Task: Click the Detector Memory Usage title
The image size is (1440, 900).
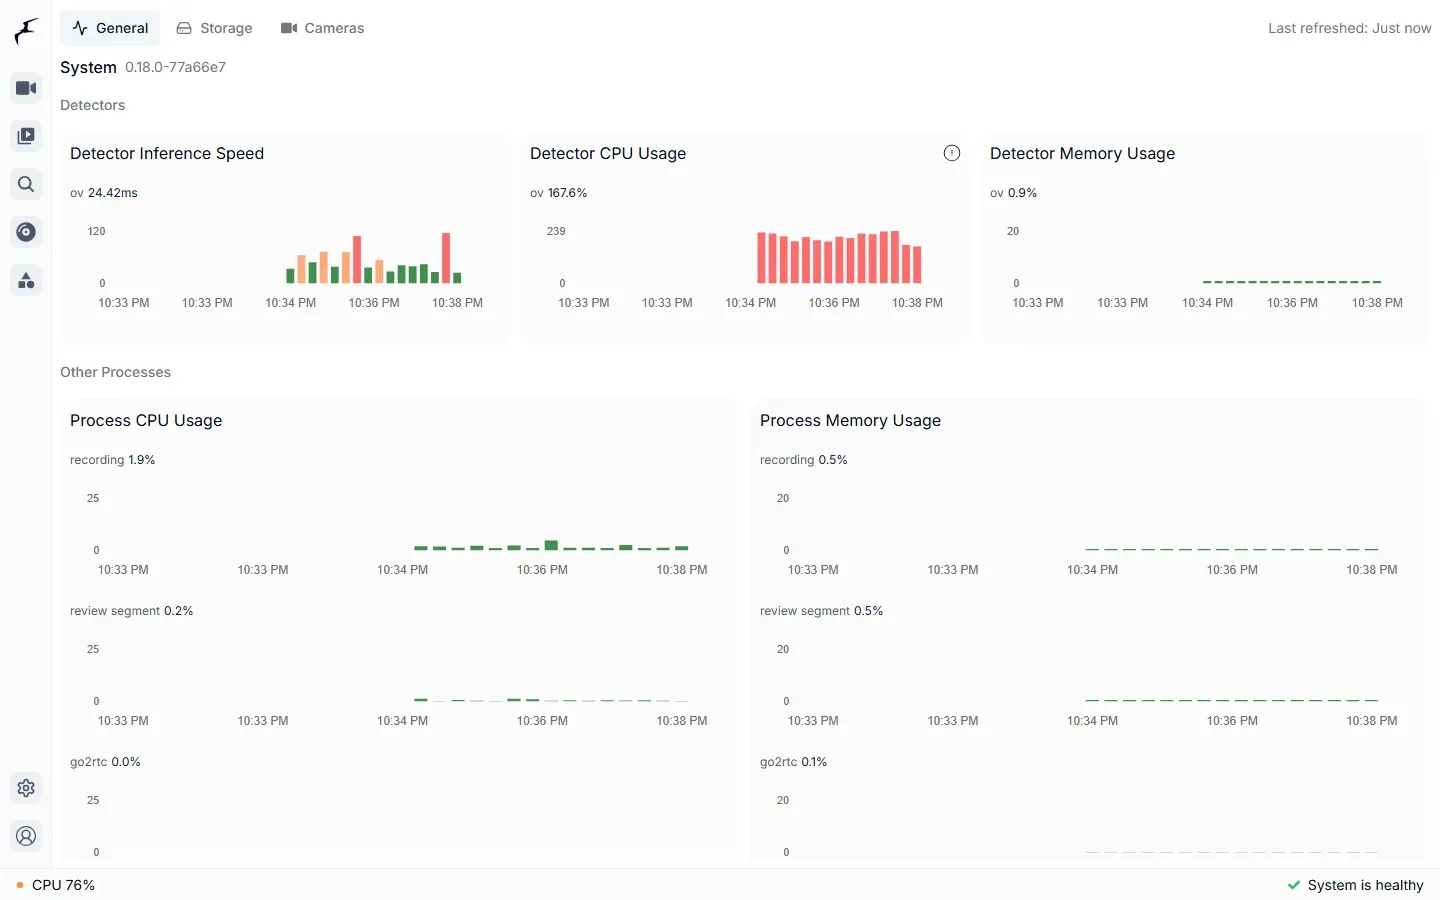Action: [1082, 153]
